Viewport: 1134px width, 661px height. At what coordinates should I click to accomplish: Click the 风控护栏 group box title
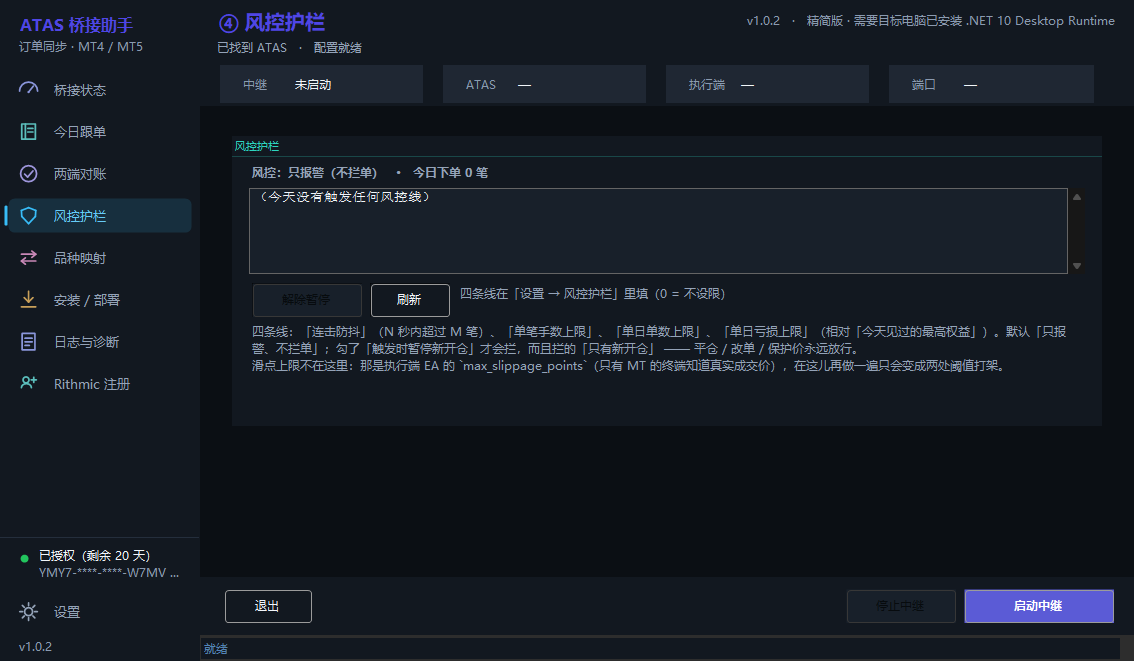tap(257, 146)
